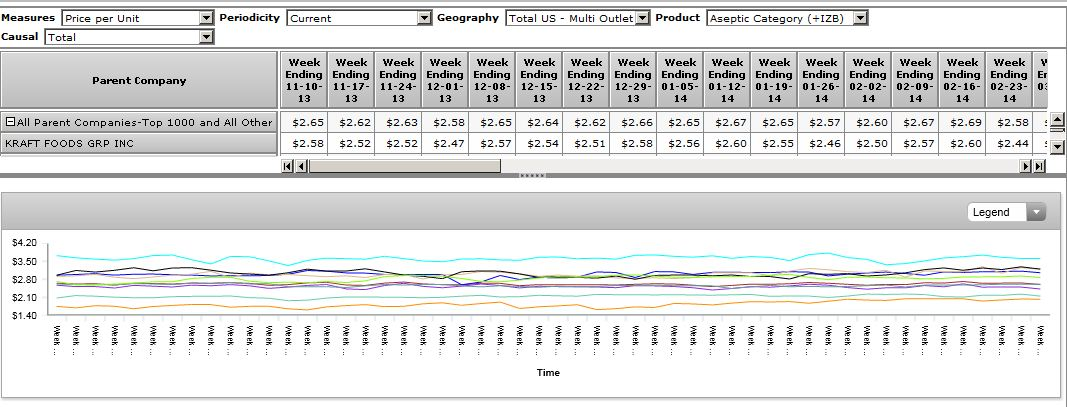Select the KRAFT FOODS GRP INC row

[x=139, y=144]
